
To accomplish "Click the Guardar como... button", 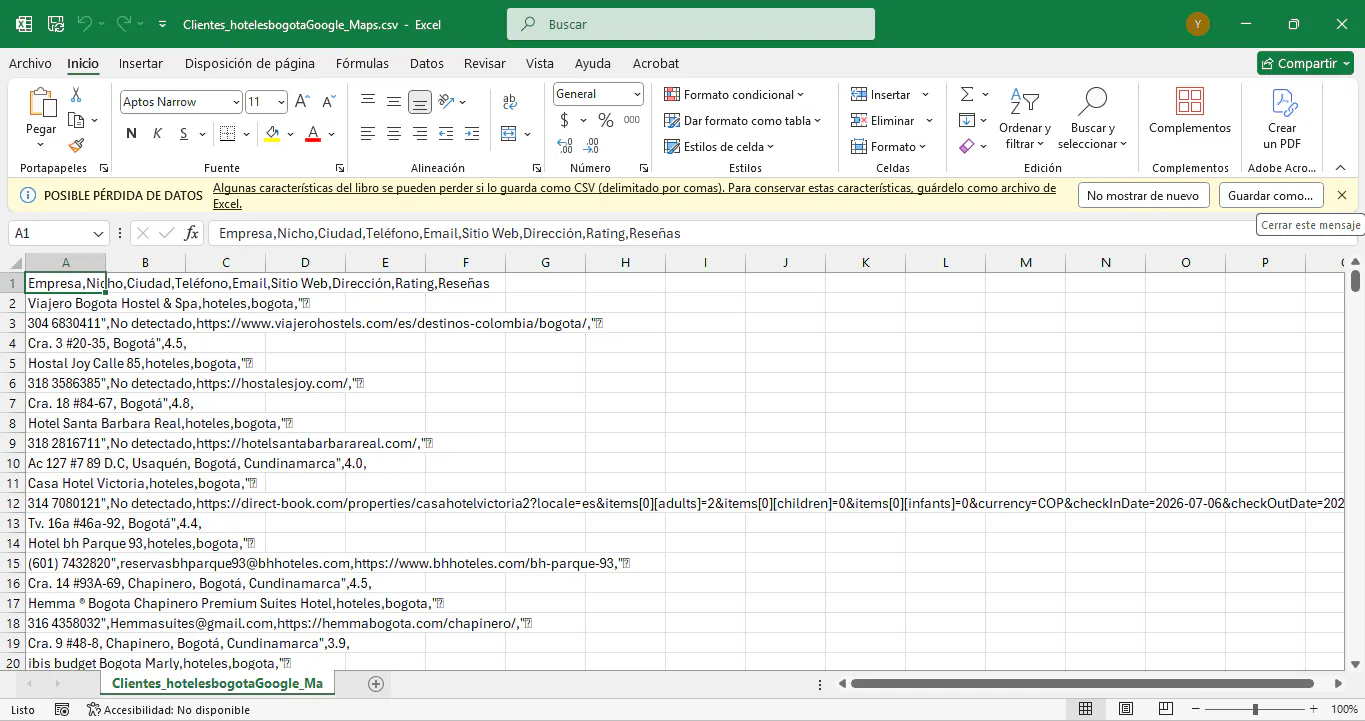I will point(1271,196).
